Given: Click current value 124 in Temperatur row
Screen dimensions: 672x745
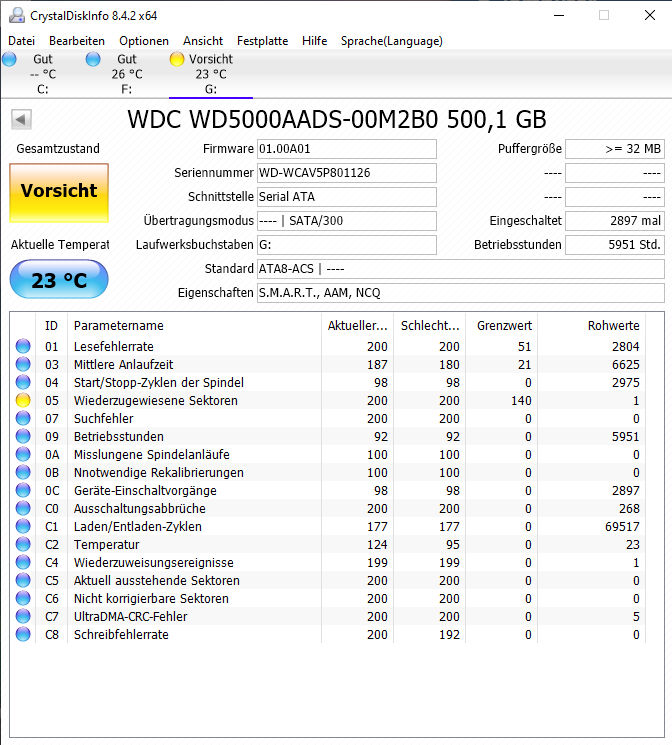Looking at the screenshot, I should pyautogui.click(x=377, y=545).
